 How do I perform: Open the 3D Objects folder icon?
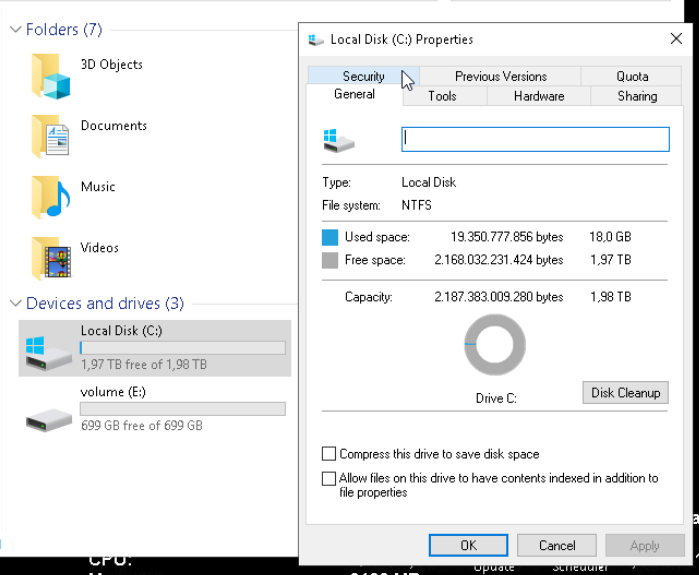[x=51, y=76]
